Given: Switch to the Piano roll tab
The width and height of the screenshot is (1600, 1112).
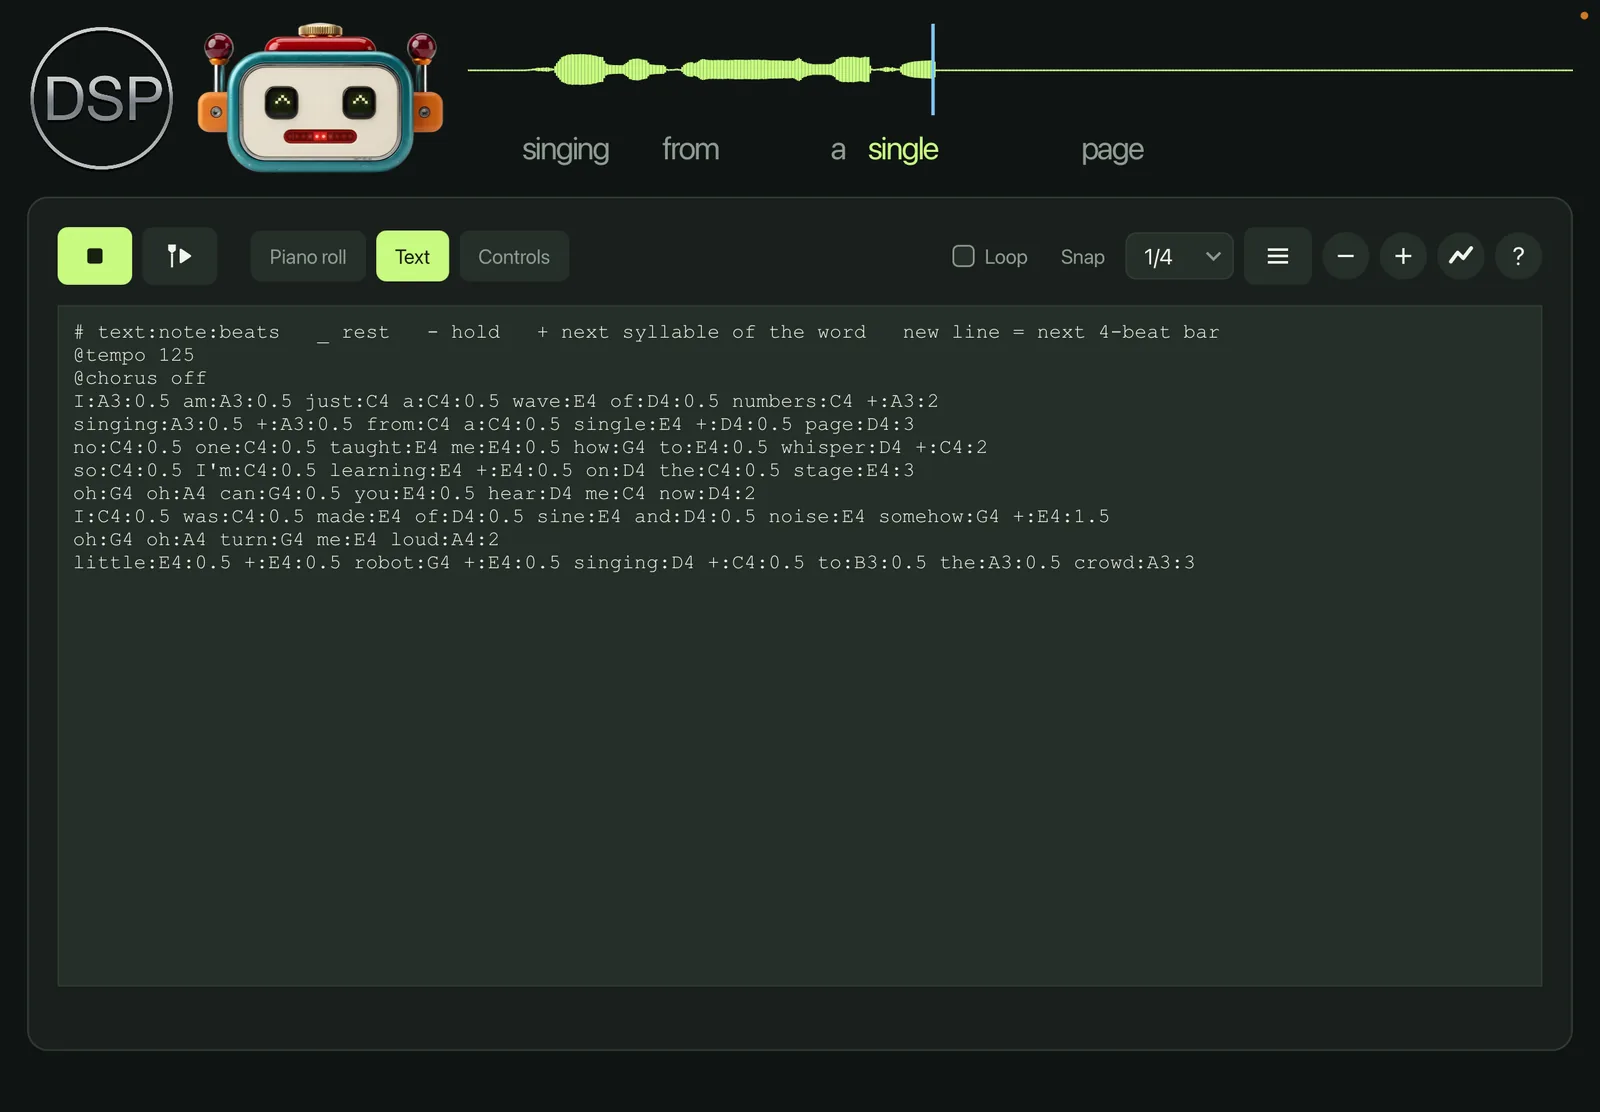Looking at the screenshot, I should coord(308,256).
